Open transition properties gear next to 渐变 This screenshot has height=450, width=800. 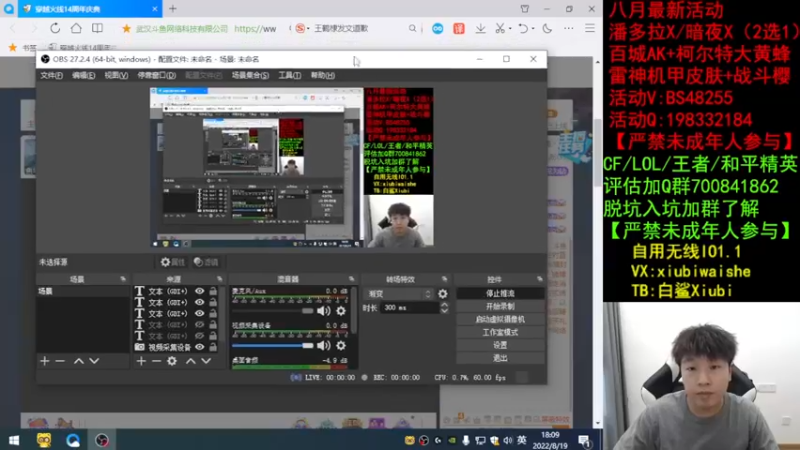[443, 294]
